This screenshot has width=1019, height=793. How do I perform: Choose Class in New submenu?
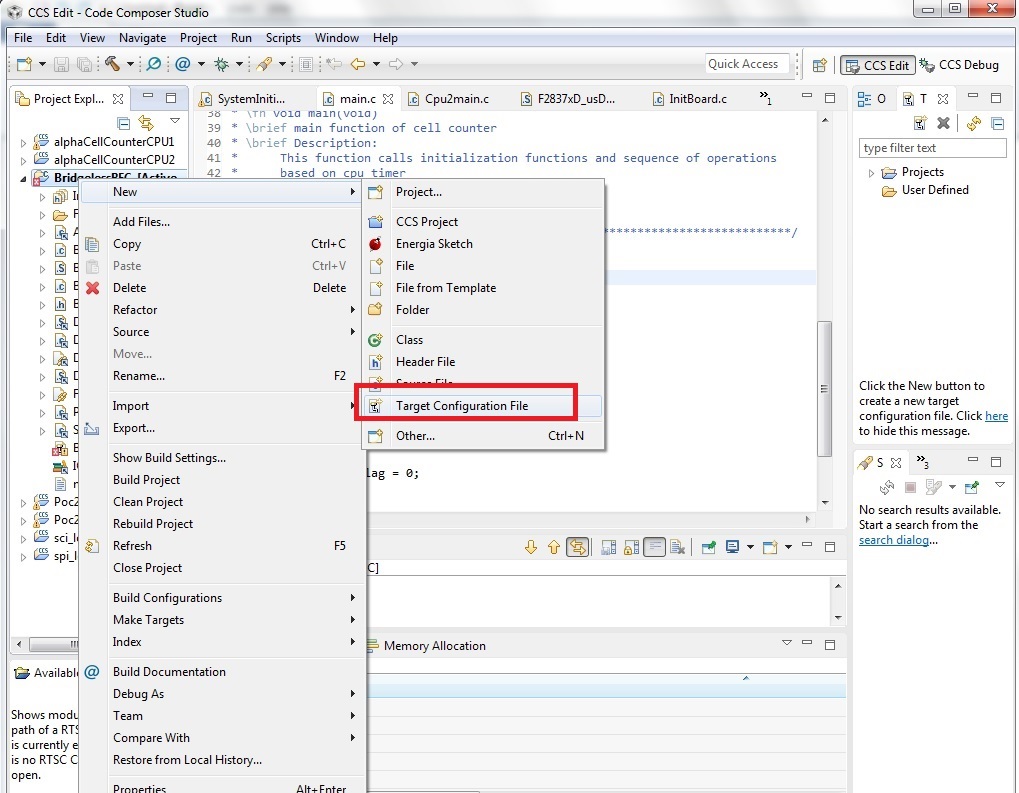point(483,339)
